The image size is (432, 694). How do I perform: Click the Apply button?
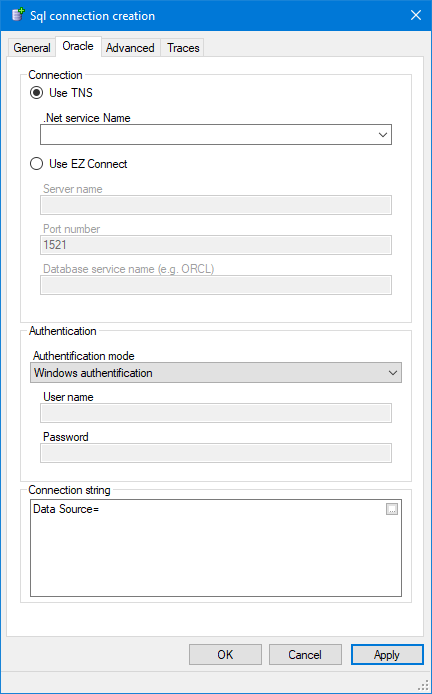[387, 655]
